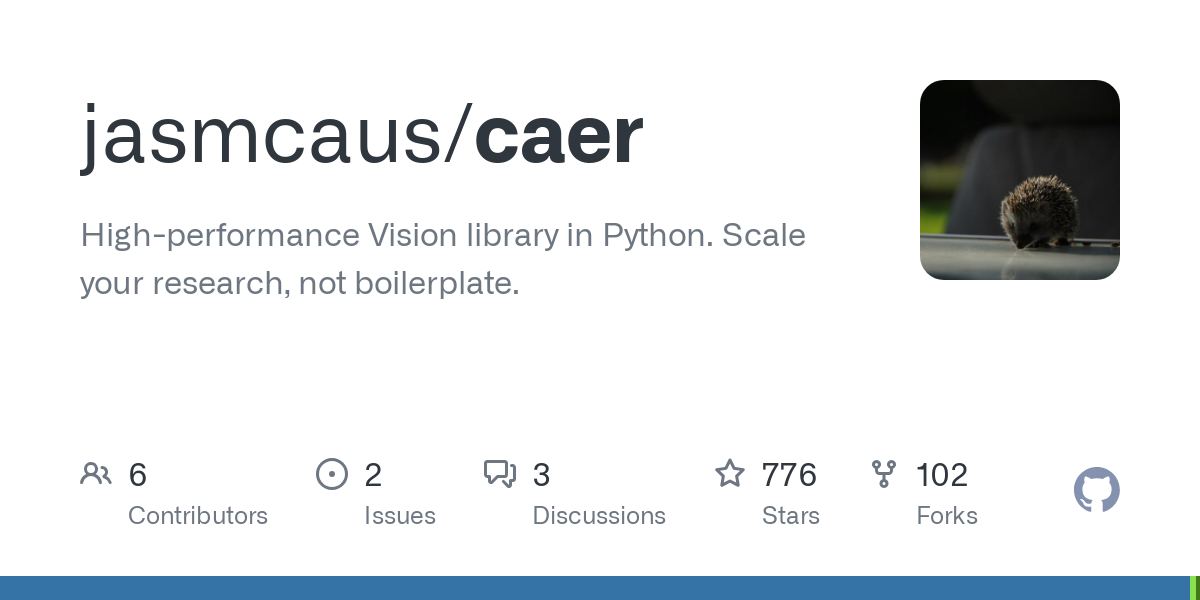Select the "Contributors" label
Image resolution: width=1200 pixels, height=600 pixels.
[198, 516]
